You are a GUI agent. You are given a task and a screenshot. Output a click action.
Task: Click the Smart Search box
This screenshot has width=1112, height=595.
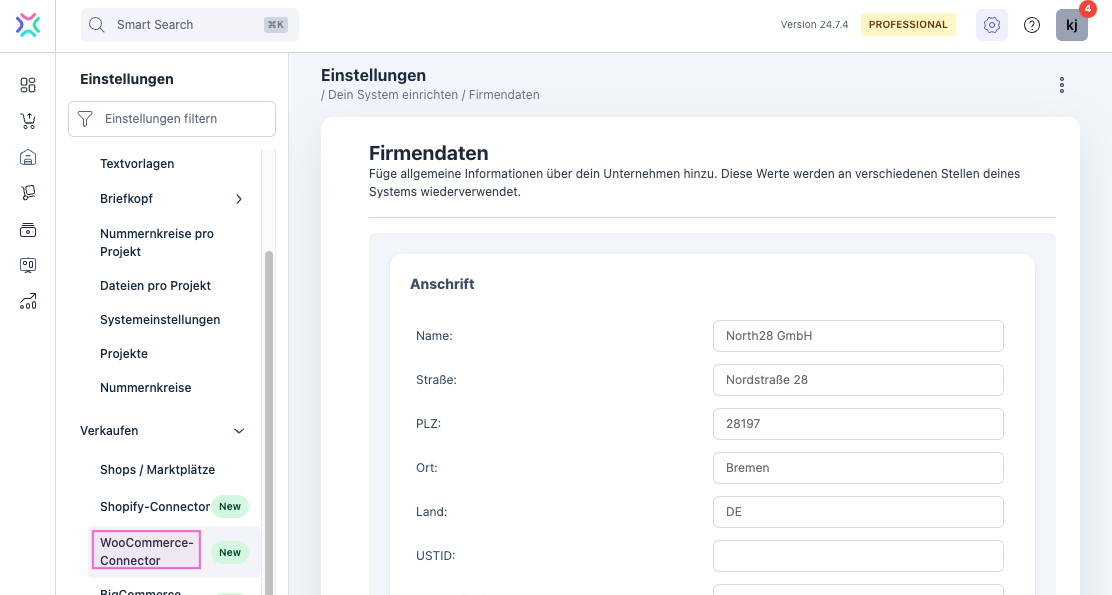(190, 25)
